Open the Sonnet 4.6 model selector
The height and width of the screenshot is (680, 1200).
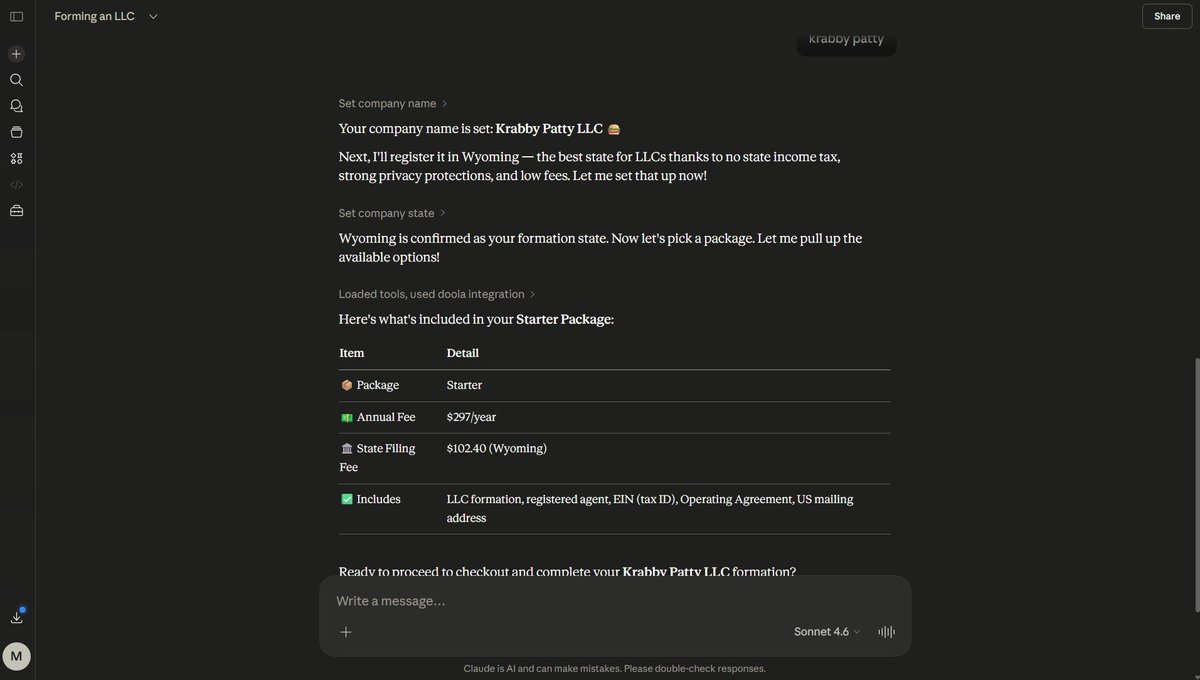[x=827, y=632]
